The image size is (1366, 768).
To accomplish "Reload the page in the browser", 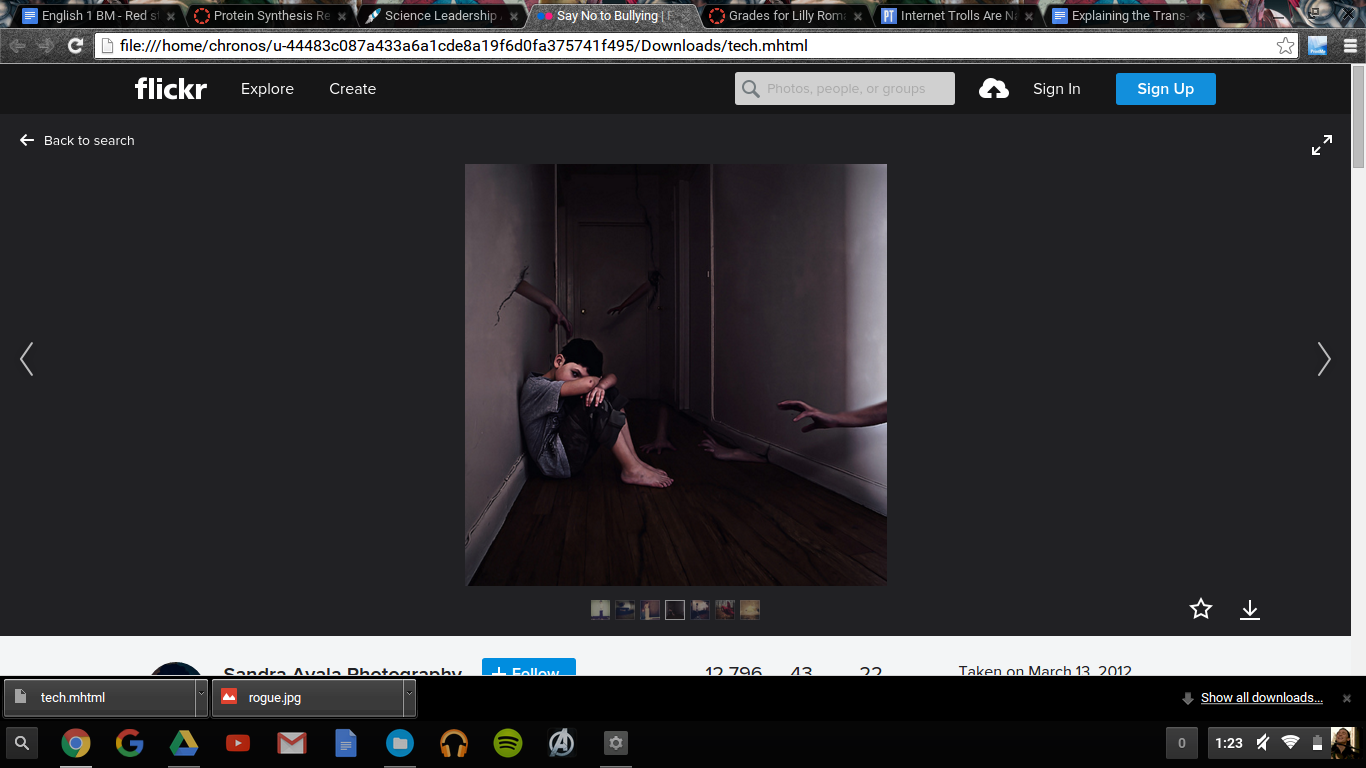I will [x=75, y=46].
